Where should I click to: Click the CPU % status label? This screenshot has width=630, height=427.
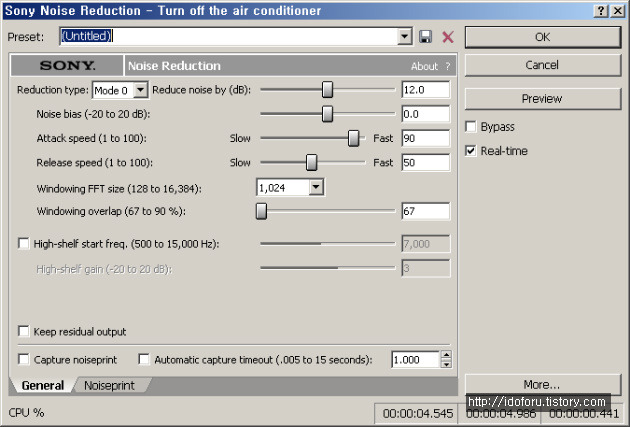(x=27, y=413)
